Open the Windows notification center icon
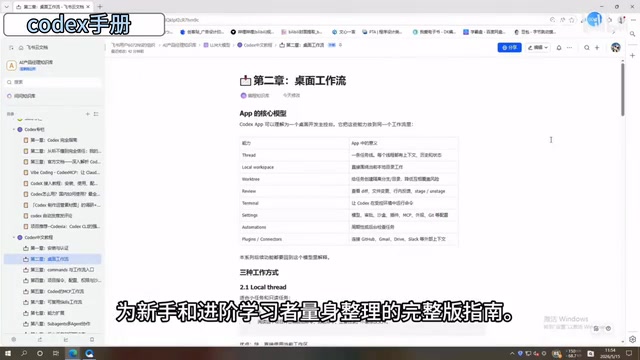 click(x=629, y=353)
